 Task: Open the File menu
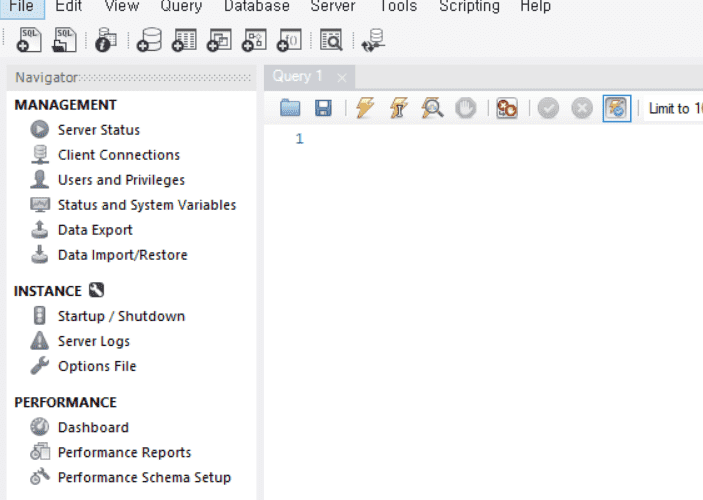[22, 6]
